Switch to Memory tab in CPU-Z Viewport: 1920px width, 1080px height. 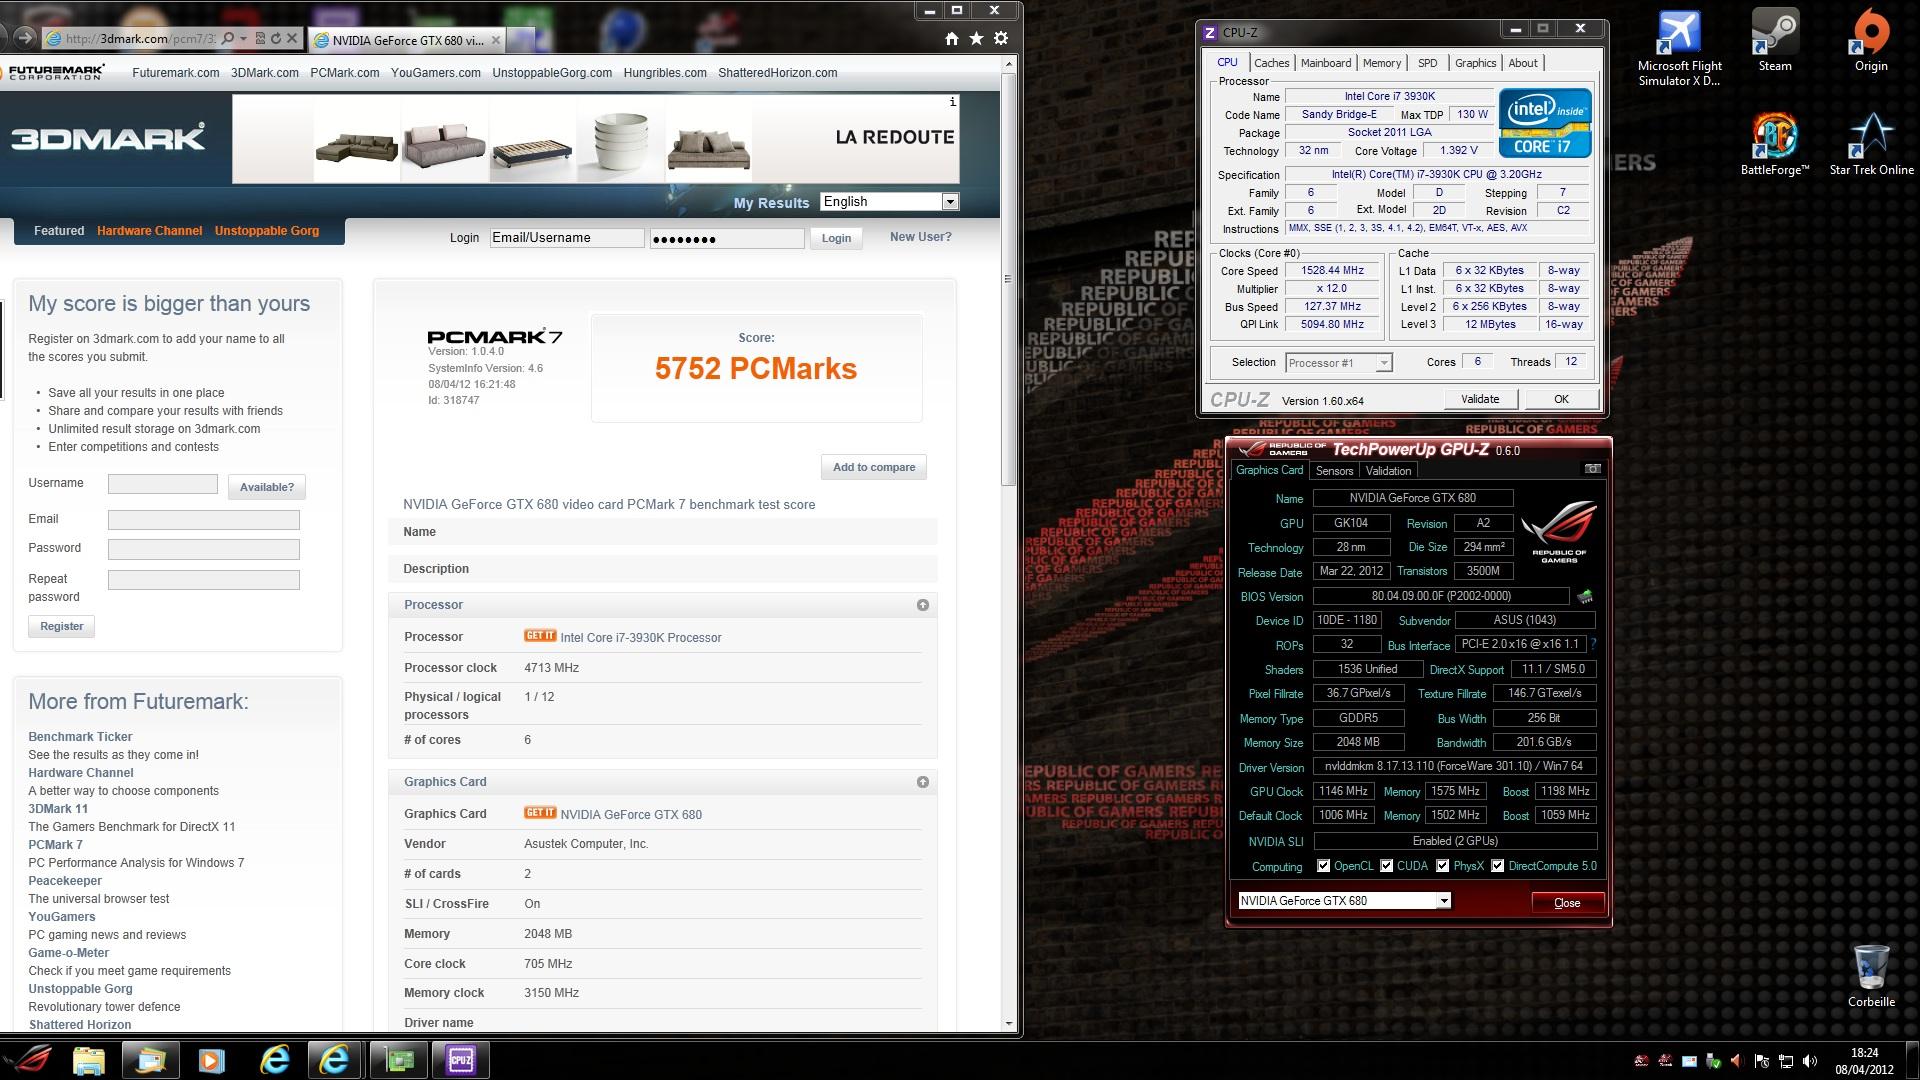pos(1382,63)
